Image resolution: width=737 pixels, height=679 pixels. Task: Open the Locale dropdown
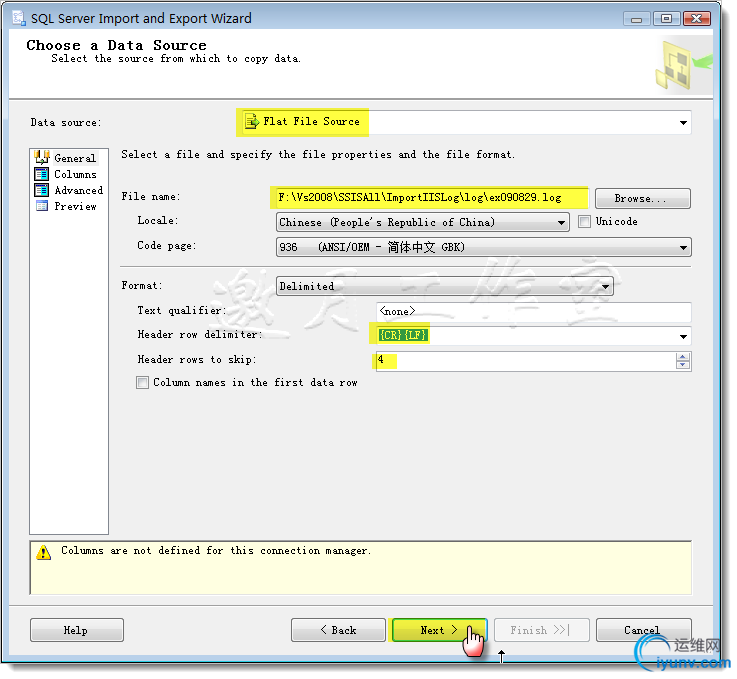click(x=561, y=223)
